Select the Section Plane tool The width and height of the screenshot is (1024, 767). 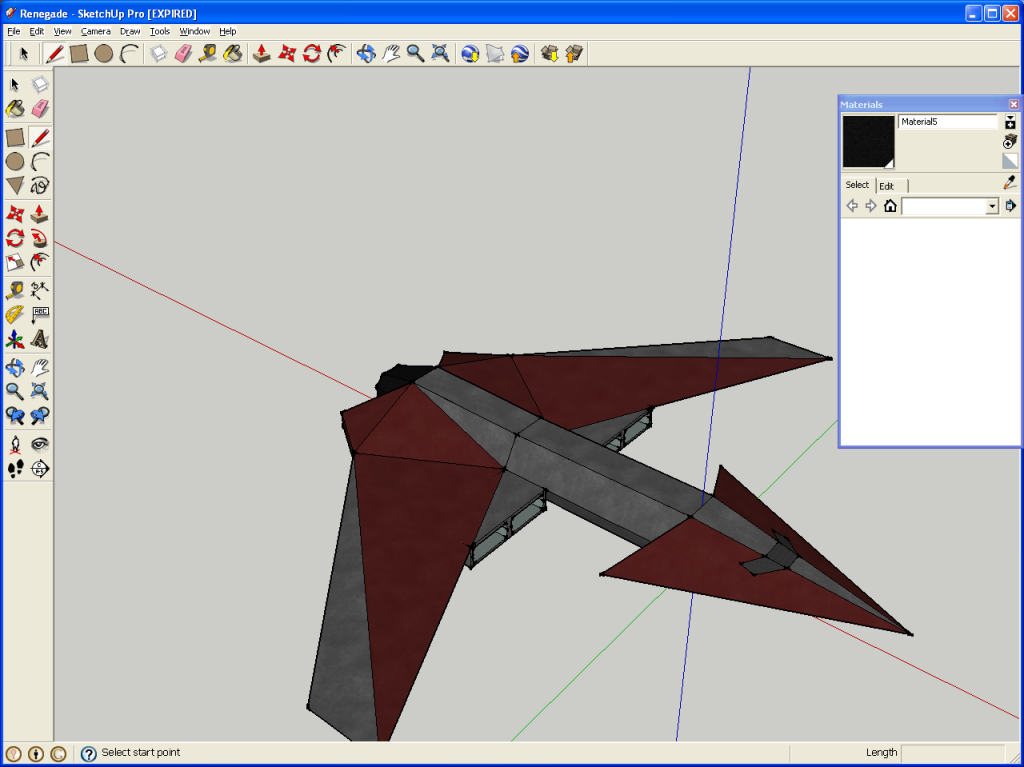pyautogui.click(x=40, y=469)
